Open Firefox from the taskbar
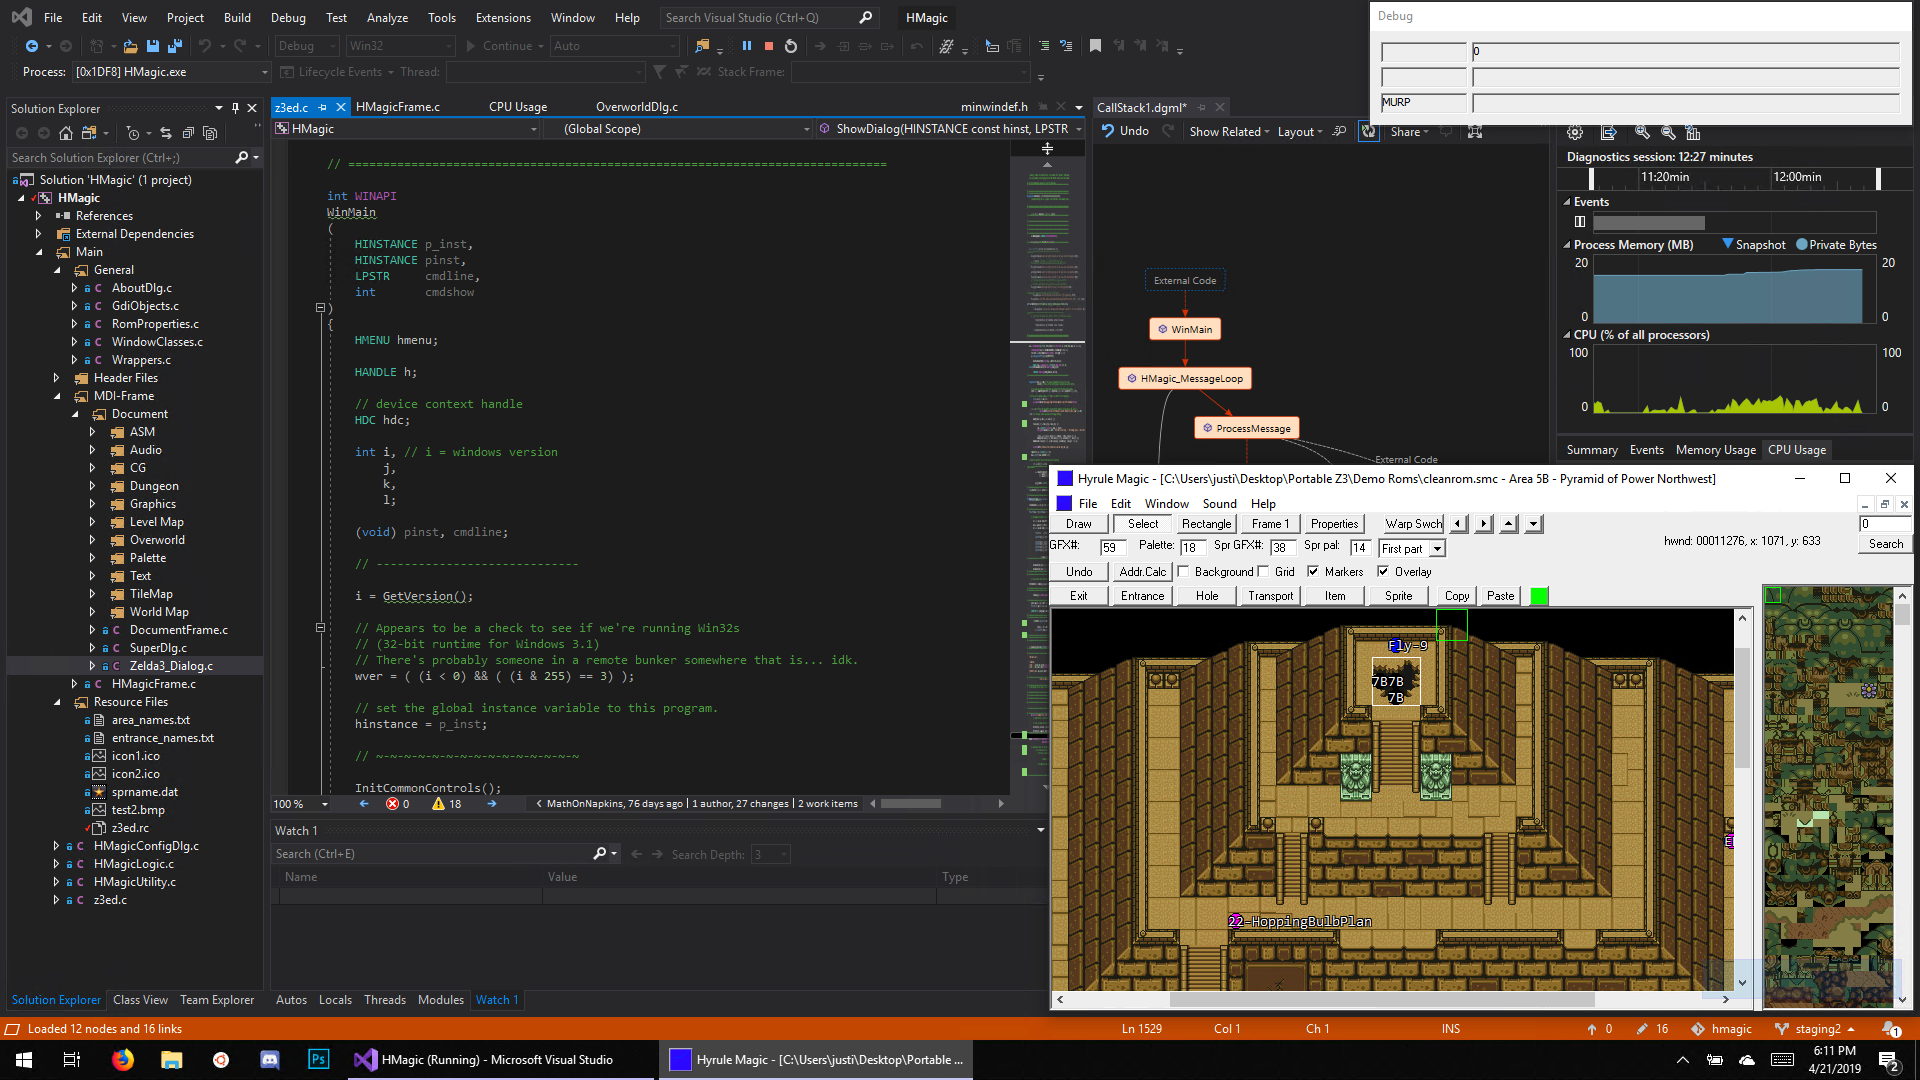Image resolution: width=1920 pixels, height=1080 pixels. click(123, 1060)
